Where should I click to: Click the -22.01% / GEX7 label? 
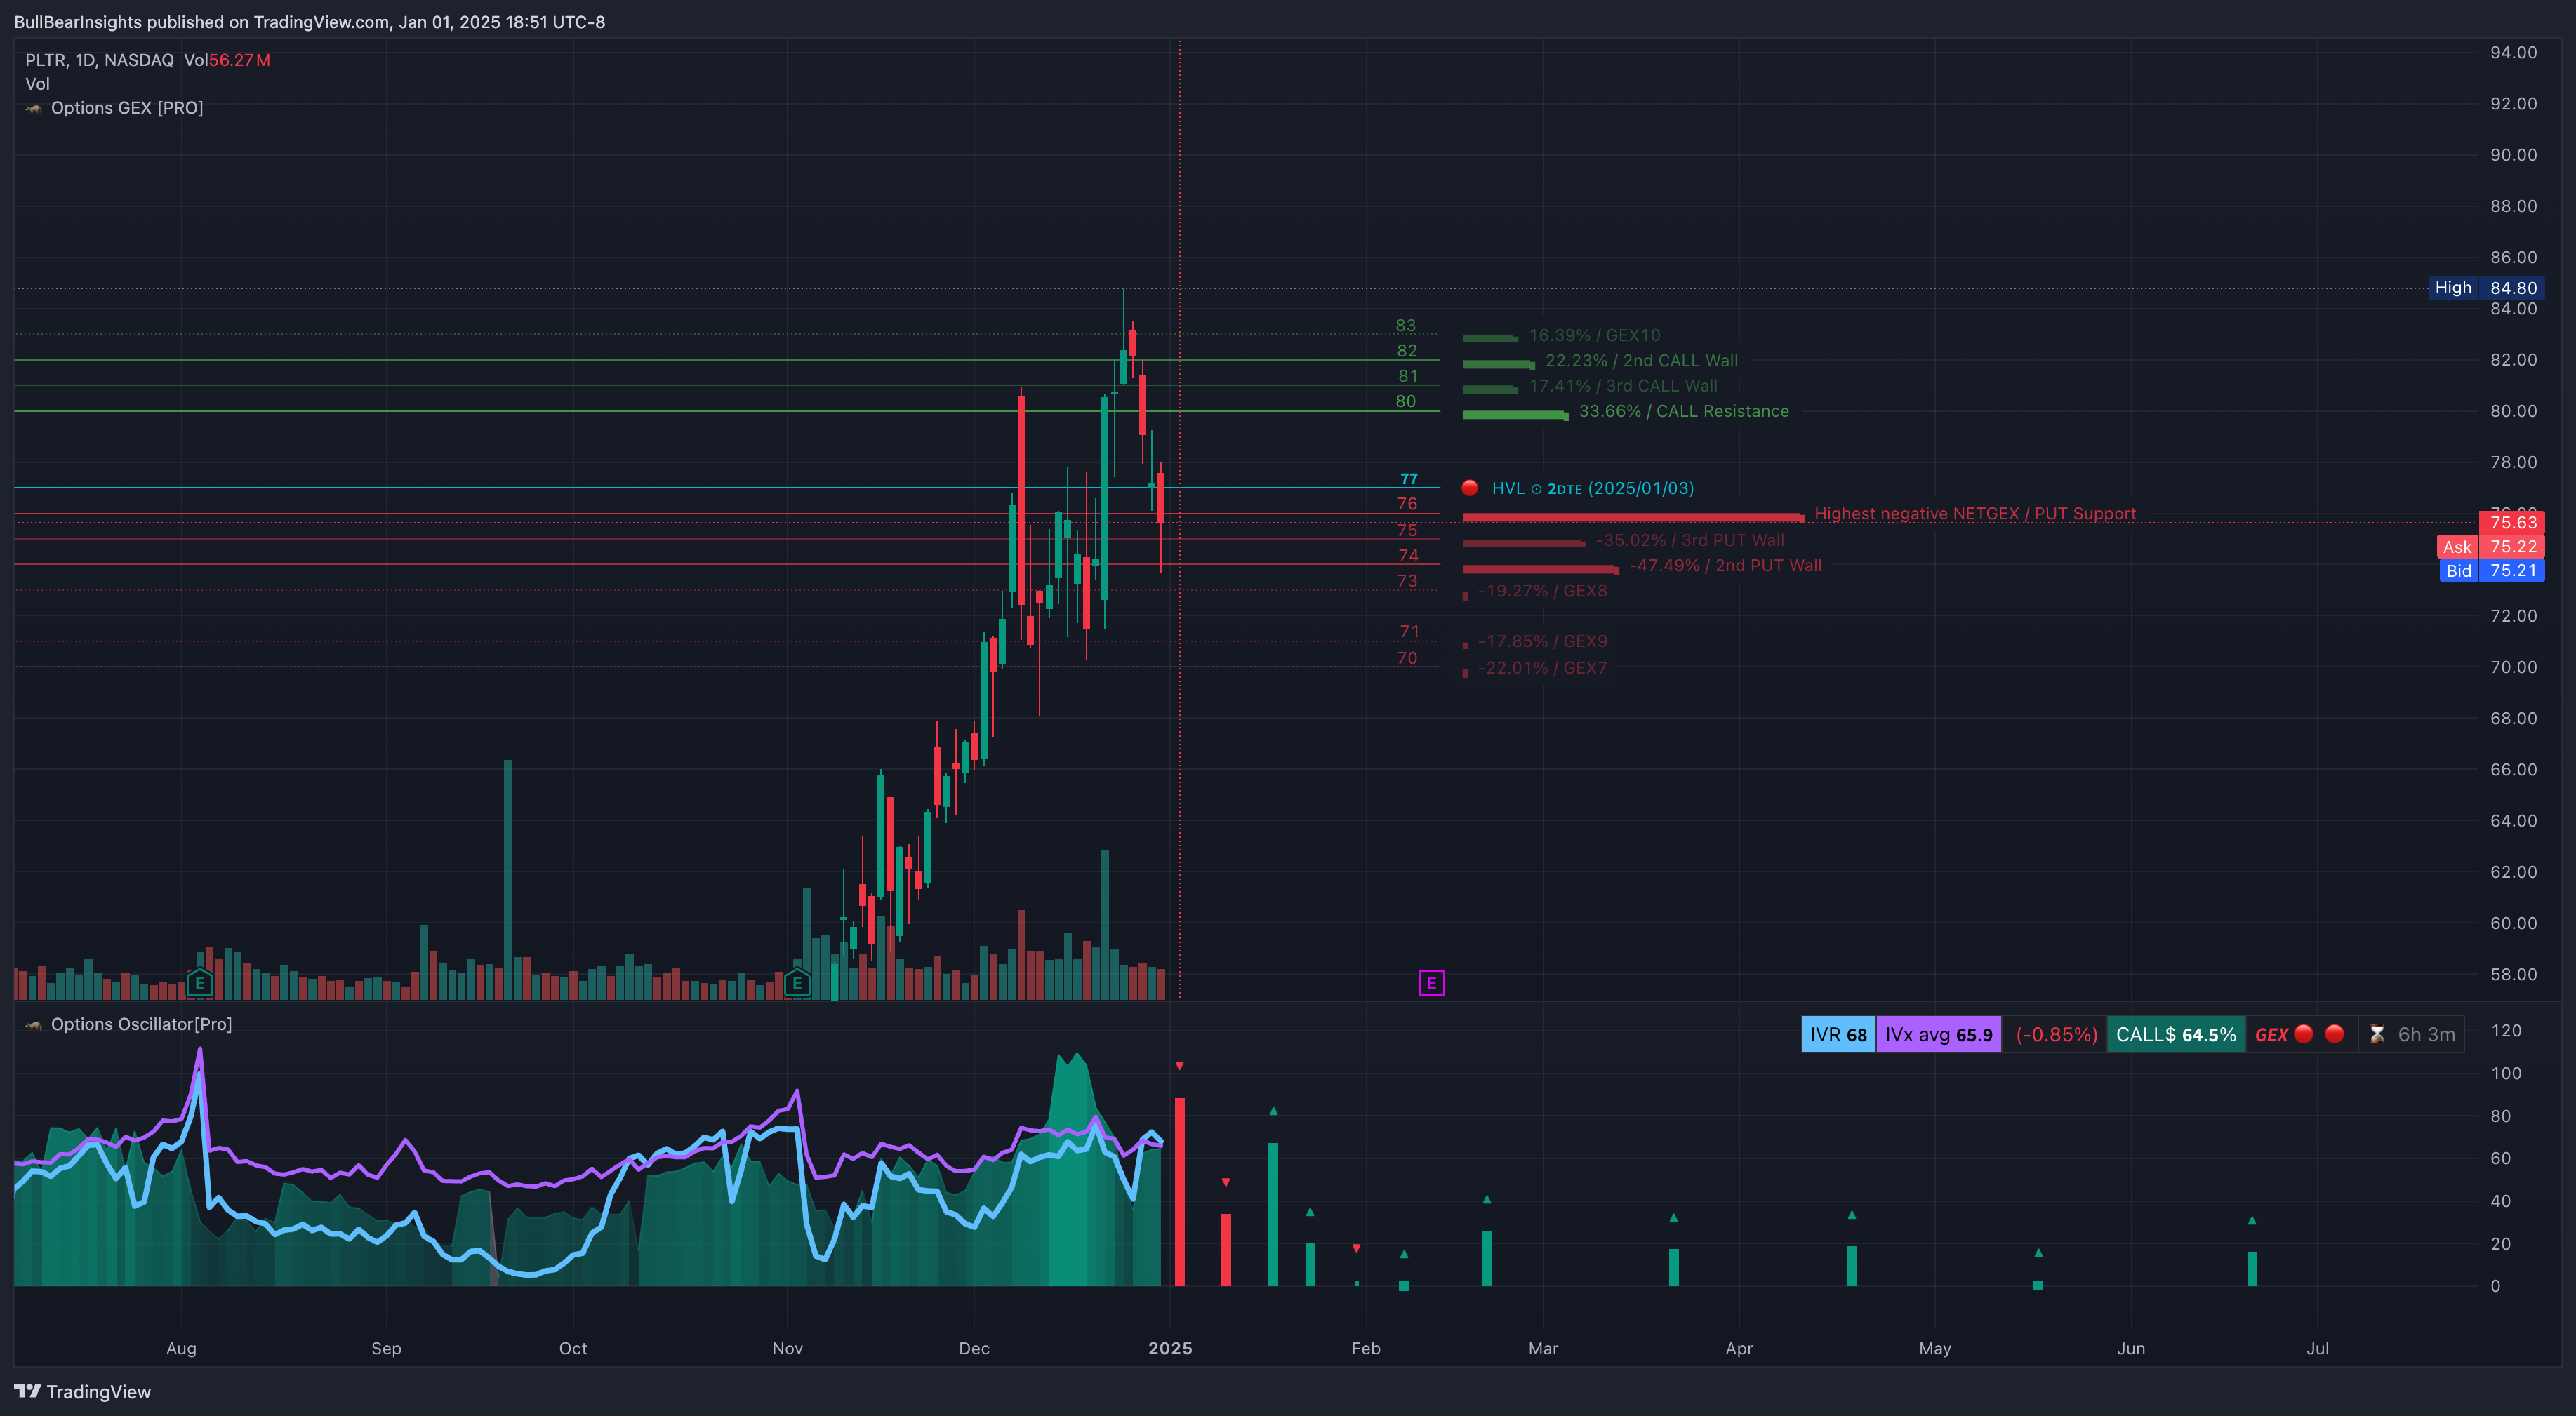pyautogui.click(x=1542, y=668)
